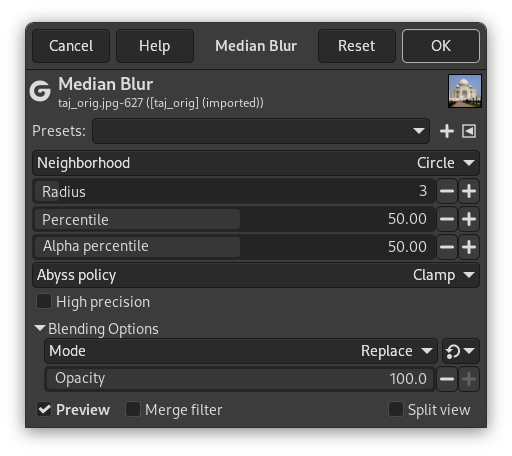Confirm the filter with OK
Viewport: 512px width, 456px height.
coord(441,46)
